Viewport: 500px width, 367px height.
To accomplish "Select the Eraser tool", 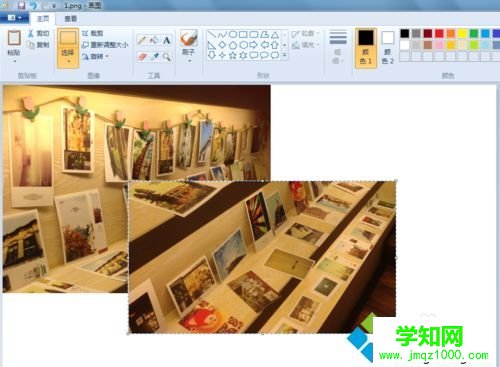I will (x=142, y=57).
